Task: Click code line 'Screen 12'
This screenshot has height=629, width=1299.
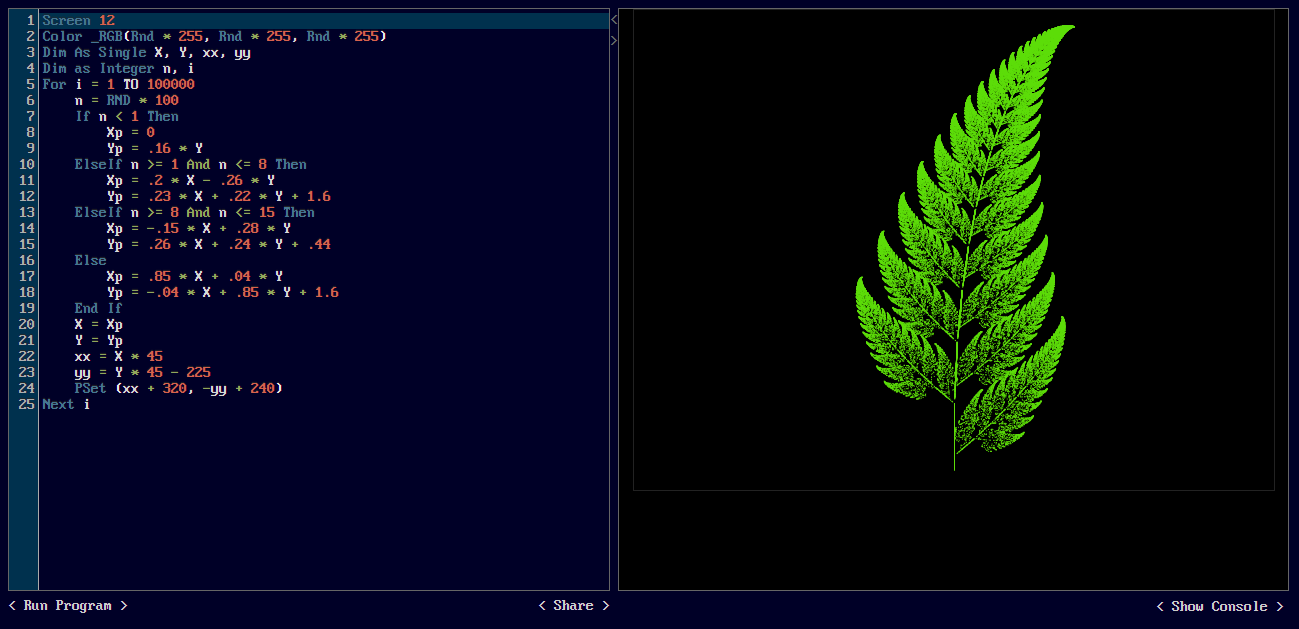Action: click(78, 20)
